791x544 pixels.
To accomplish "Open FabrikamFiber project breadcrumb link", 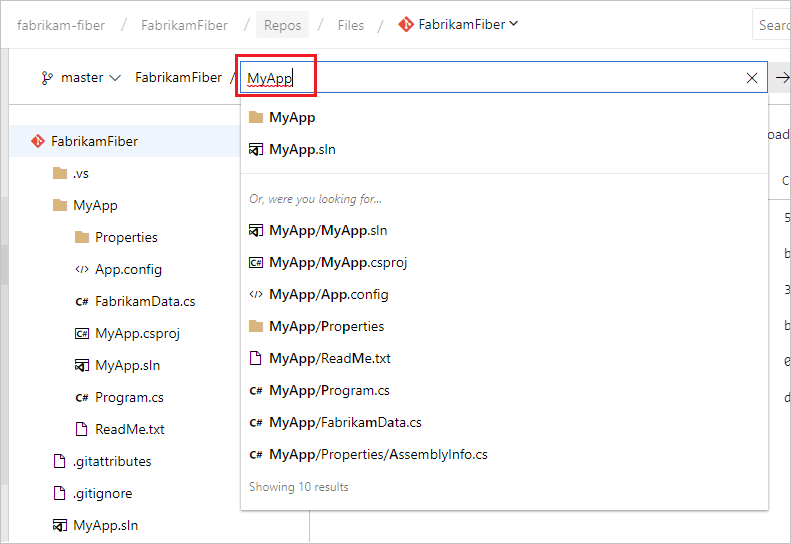I will [x=184, y=25].
